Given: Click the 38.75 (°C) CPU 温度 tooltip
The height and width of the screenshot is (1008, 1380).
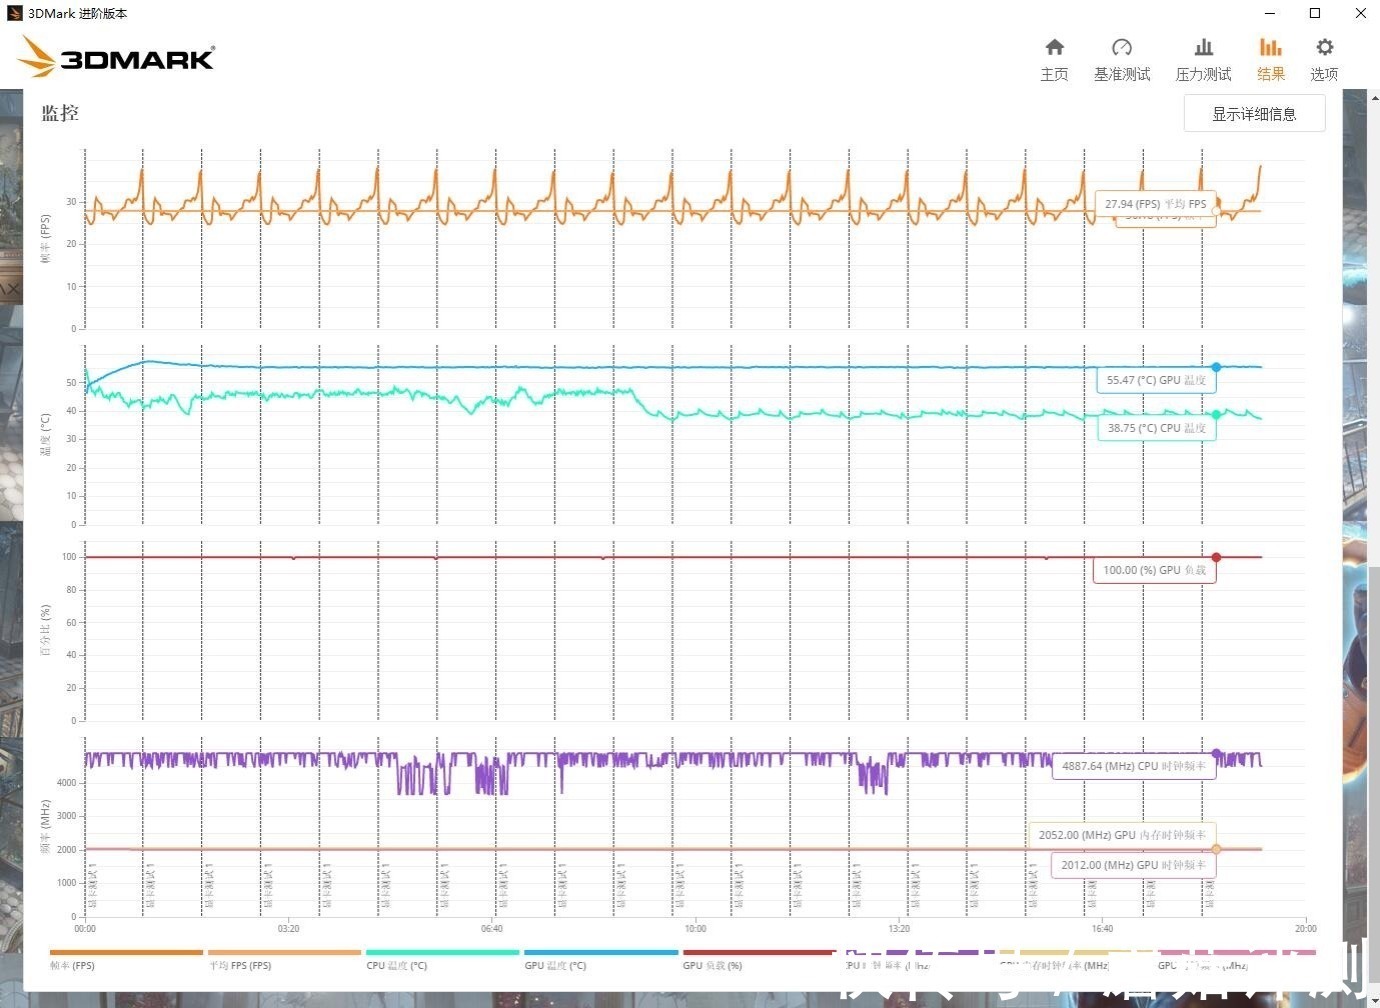Looking at the screenshot, I should pos(1157,428).
